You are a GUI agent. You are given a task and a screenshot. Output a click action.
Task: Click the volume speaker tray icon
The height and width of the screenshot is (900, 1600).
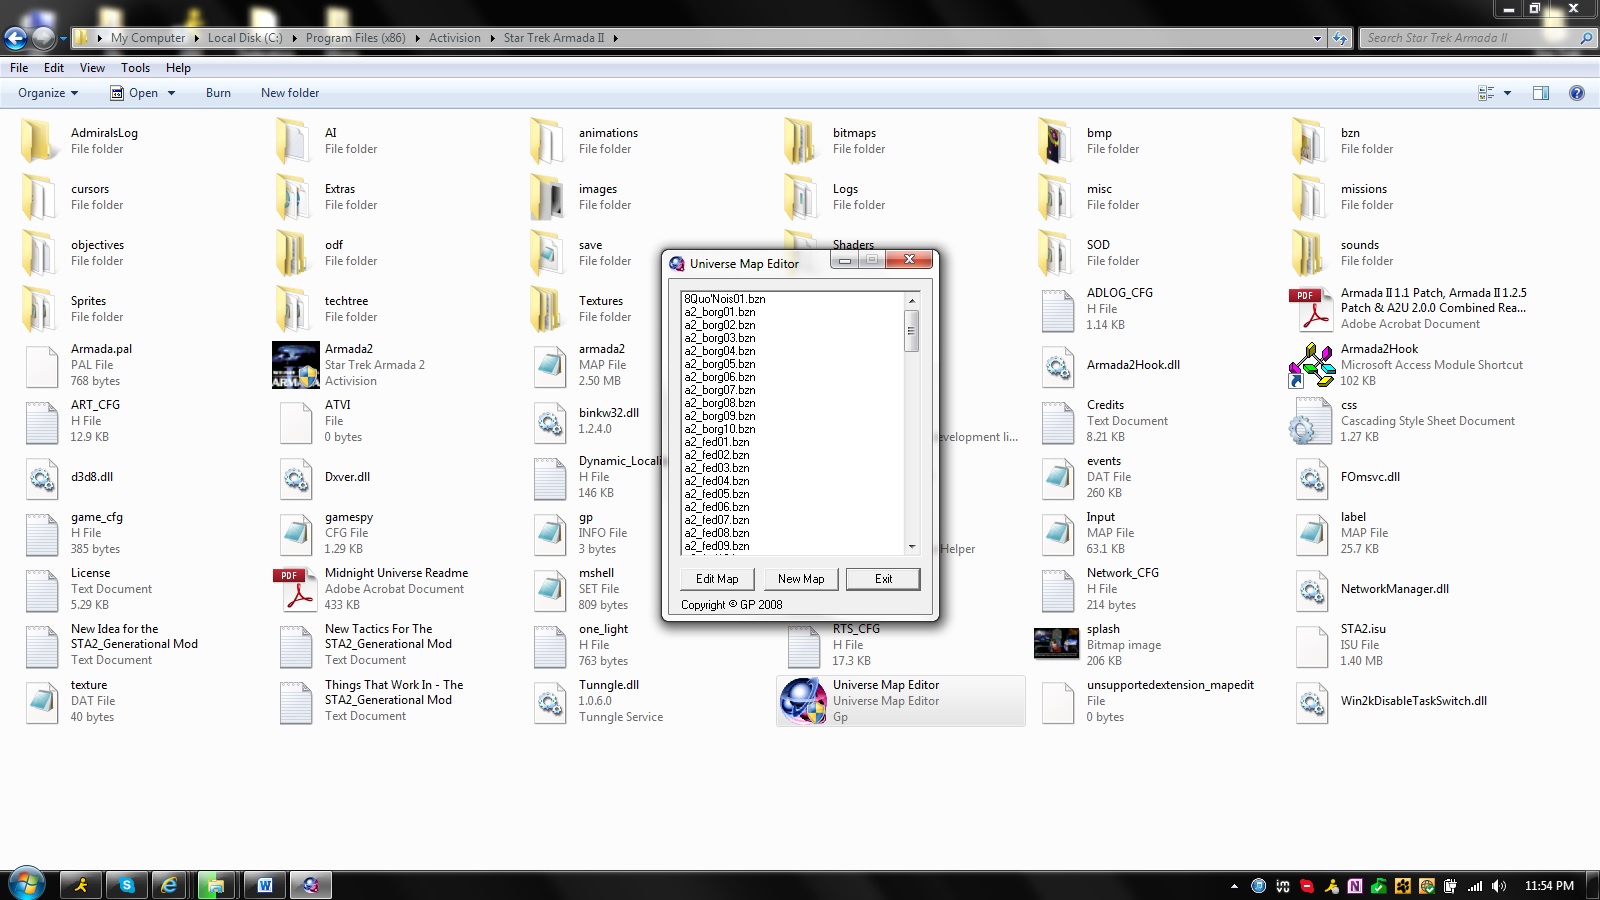coord(1498,886)
